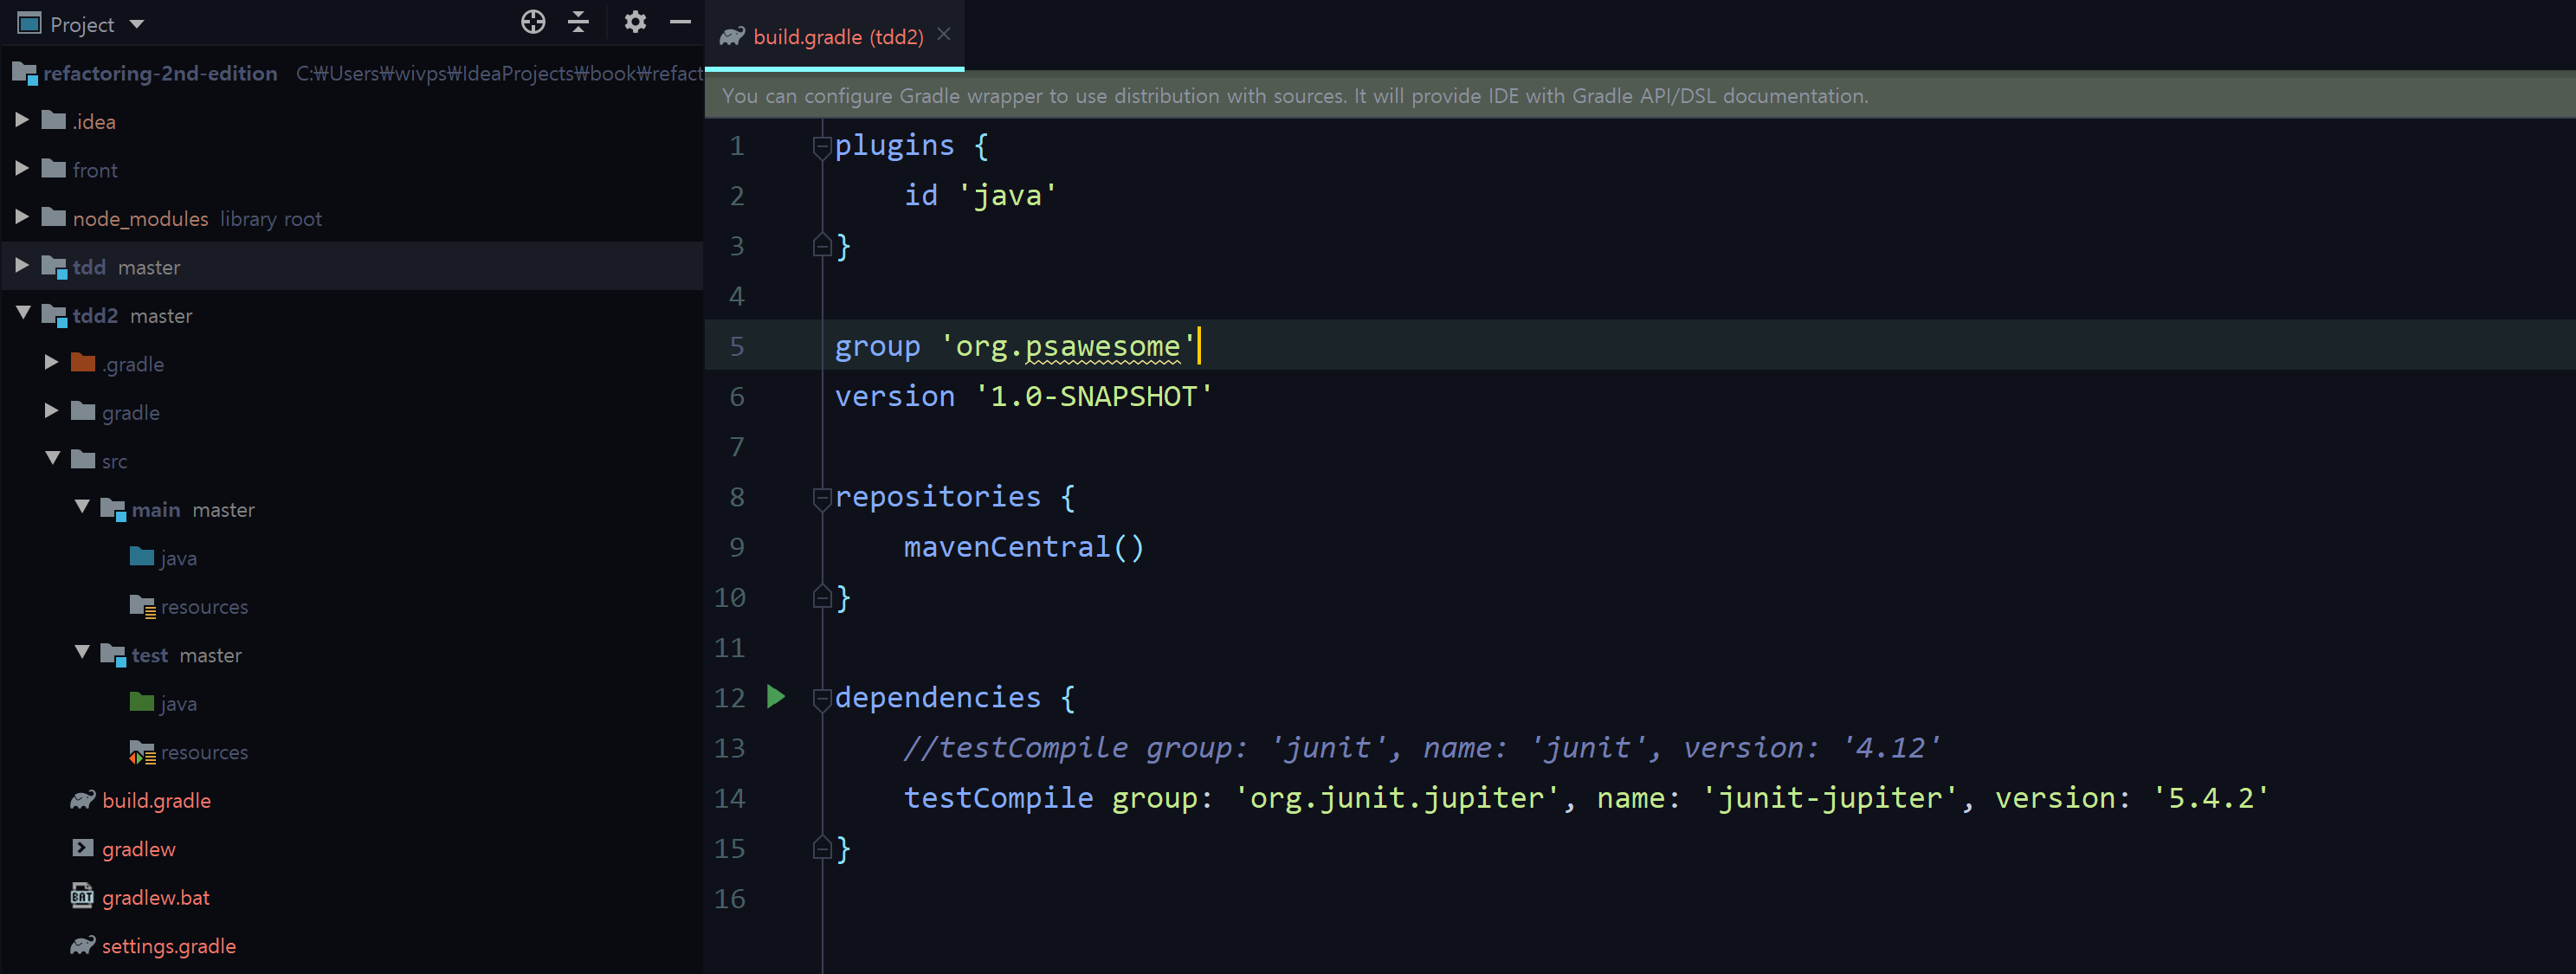The height and width of the screenshot is (974, 2576).
Task: Expand the tdd master module folder
Action: coord(22,266)
